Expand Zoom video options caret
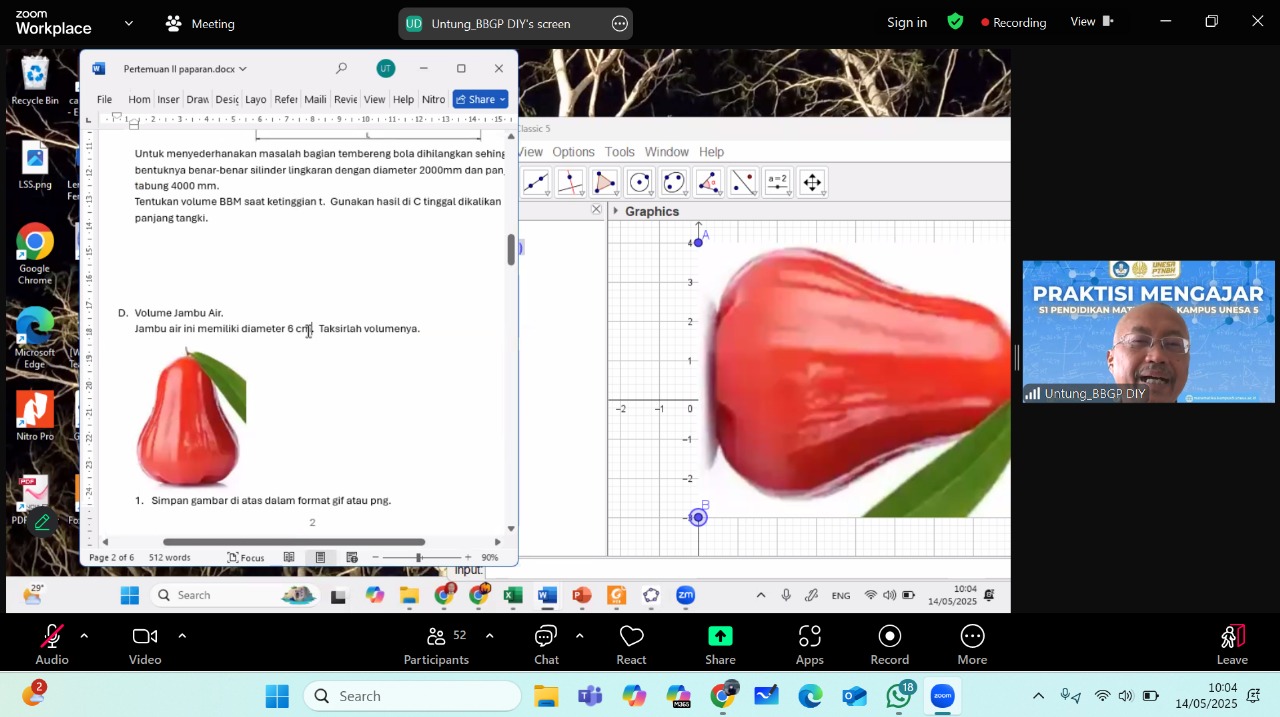Image resolution: width=1280 pixels, height=717 pixels. point(182,635)
